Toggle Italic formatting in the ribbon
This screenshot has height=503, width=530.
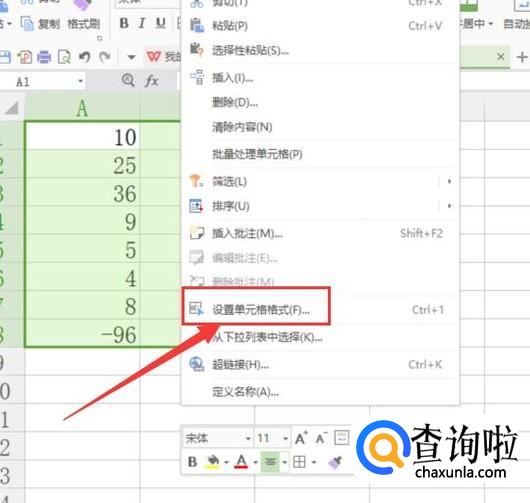pos(142,23)
